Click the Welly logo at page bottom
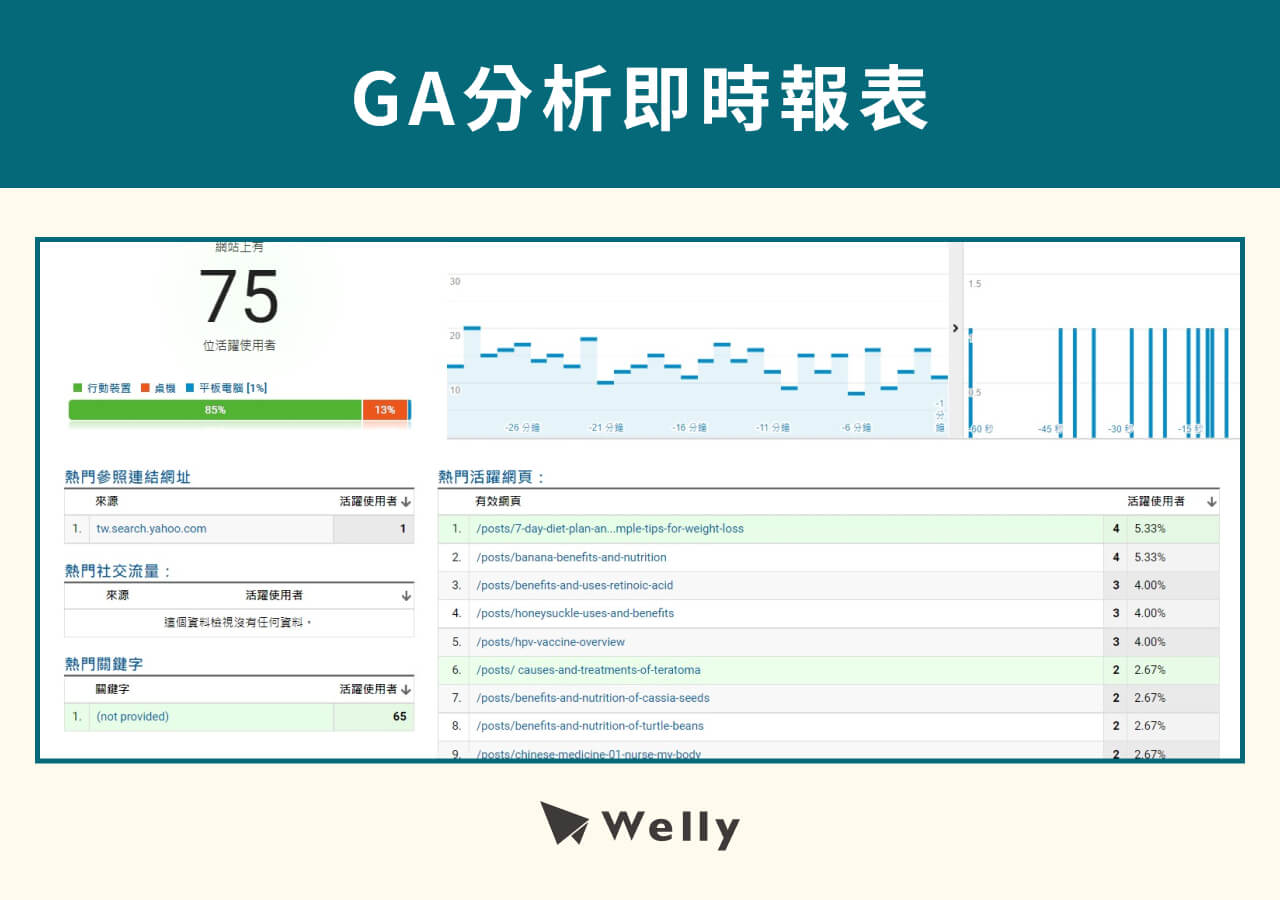The width and height of the screenshot is (1280, 900). point(640,826)
